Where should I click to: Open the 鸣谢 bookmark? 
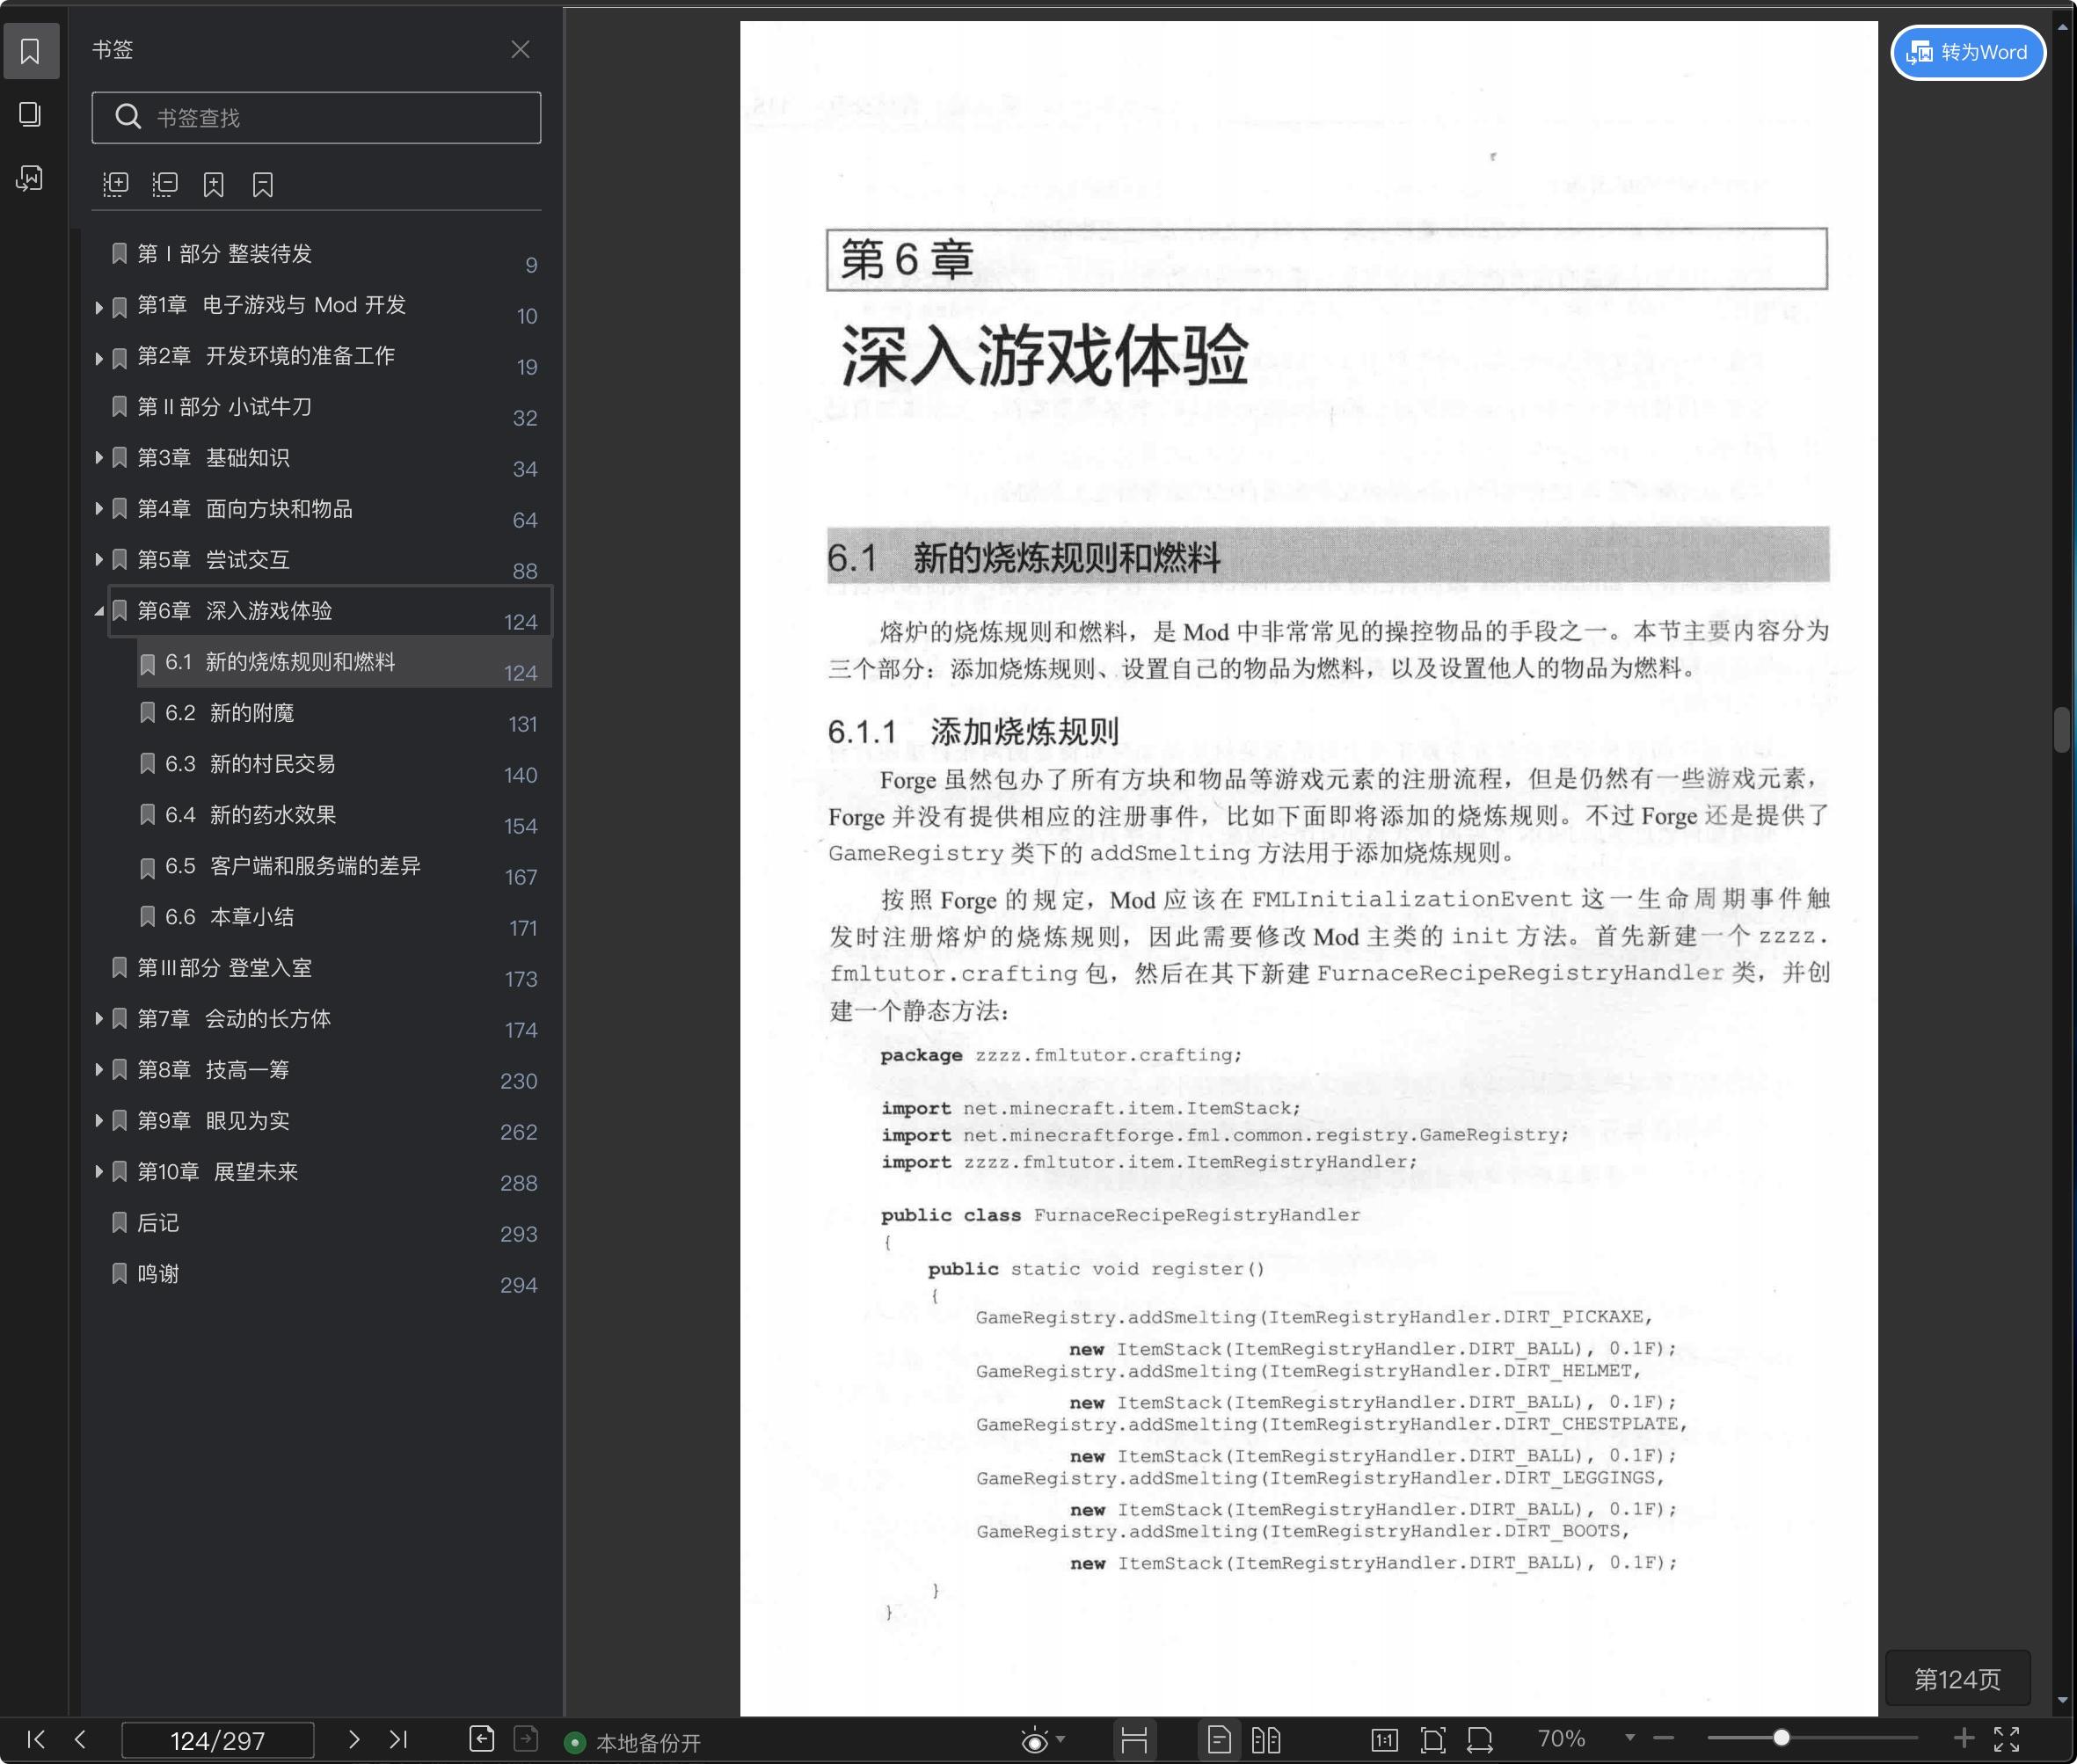pyautogui.click(x=158, y=1274)
